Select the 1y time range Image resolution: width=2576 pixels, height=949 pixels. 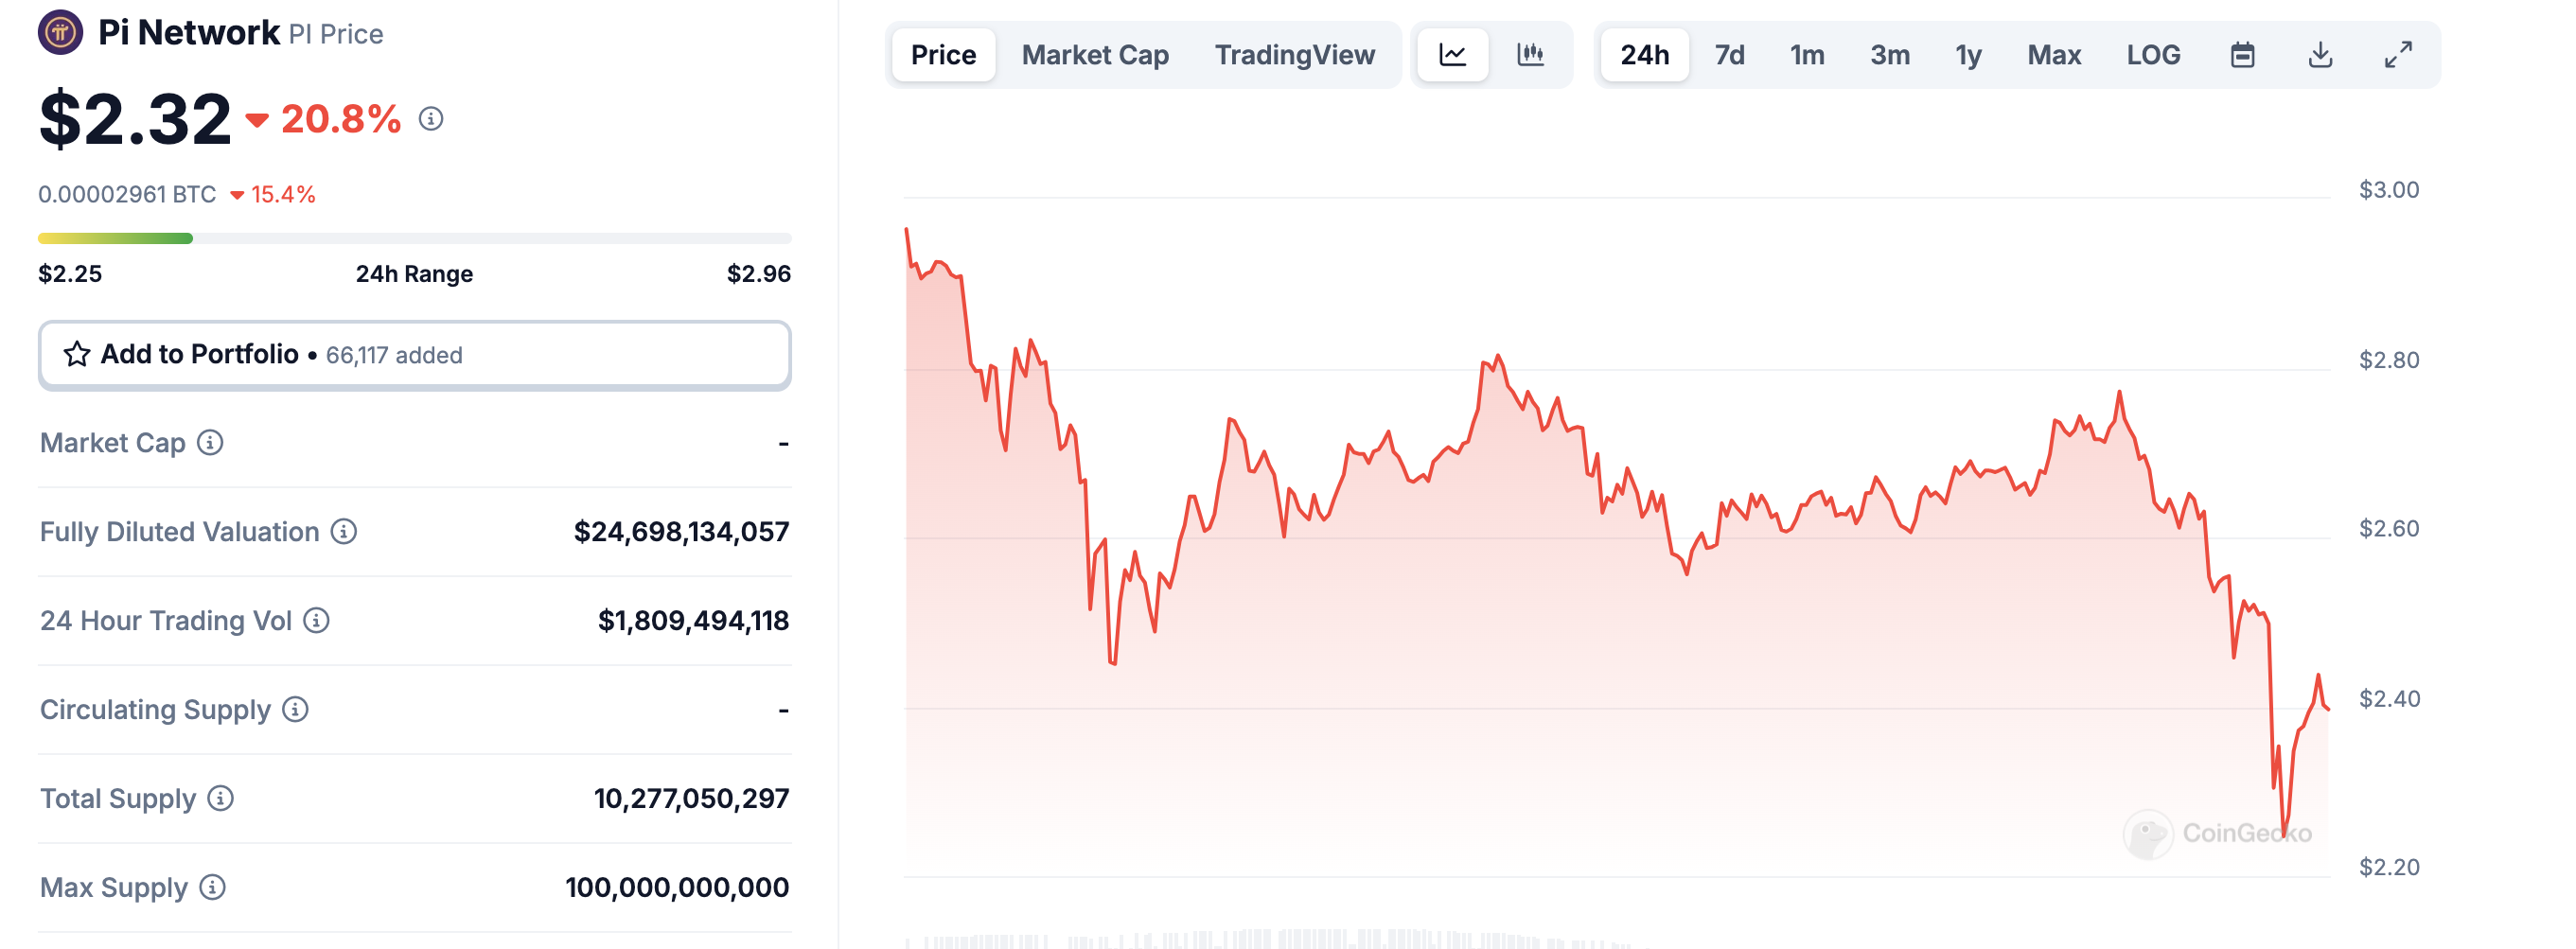(x=1968, y=55)
